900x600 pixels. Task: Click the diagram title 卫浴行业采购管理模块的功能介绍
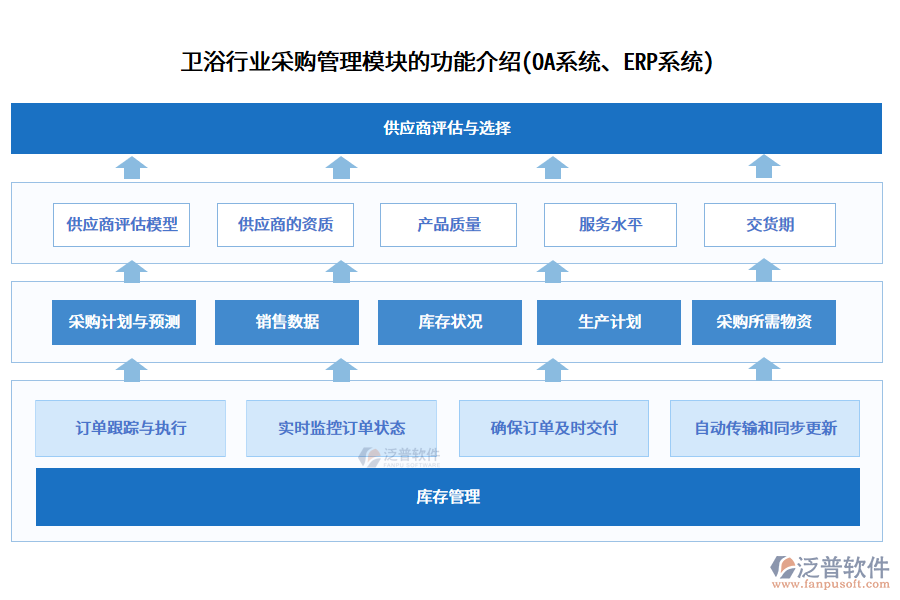tap(449, 63)
